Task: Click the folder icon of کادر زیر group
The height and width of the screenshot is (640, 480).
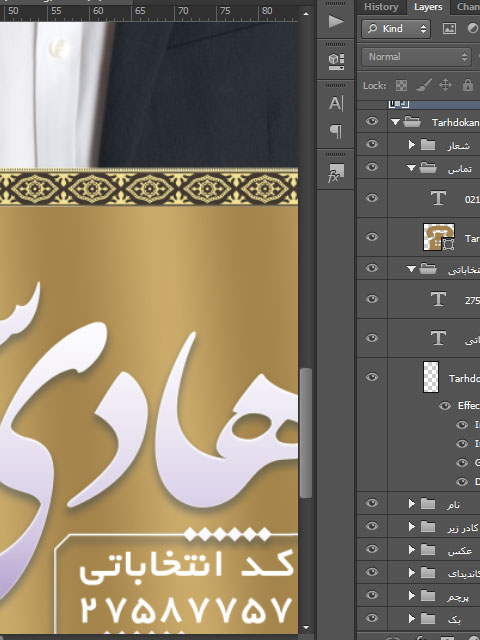Action: [428, 527]
